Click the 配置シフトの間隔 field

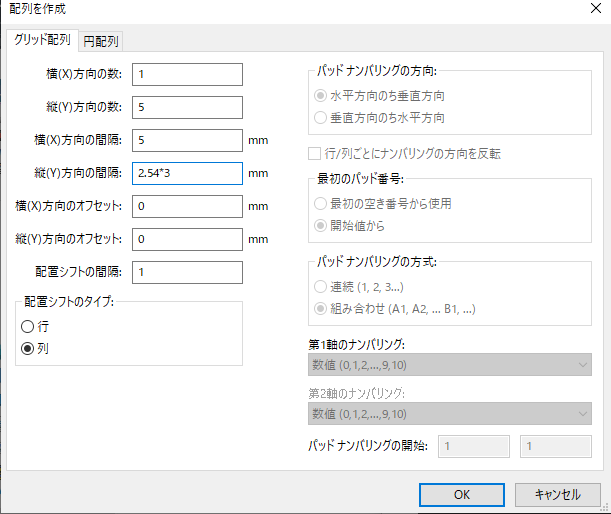pyautogui.click(x=187, y=272)
